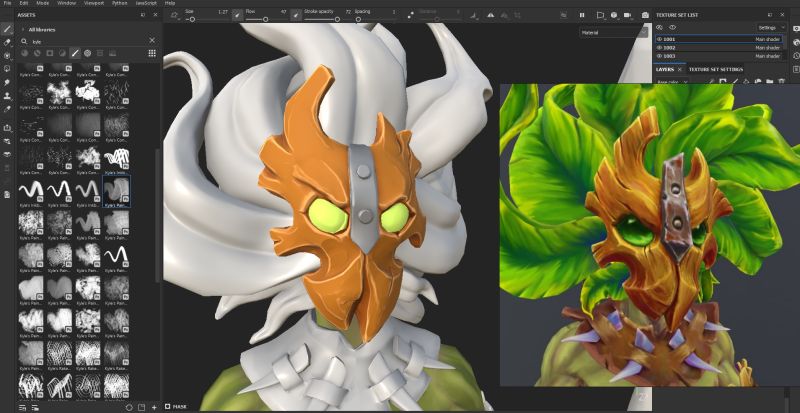Viewport: 800px width, 413px height.
Task: Filter assets by Materials
Action: point(24,53)
